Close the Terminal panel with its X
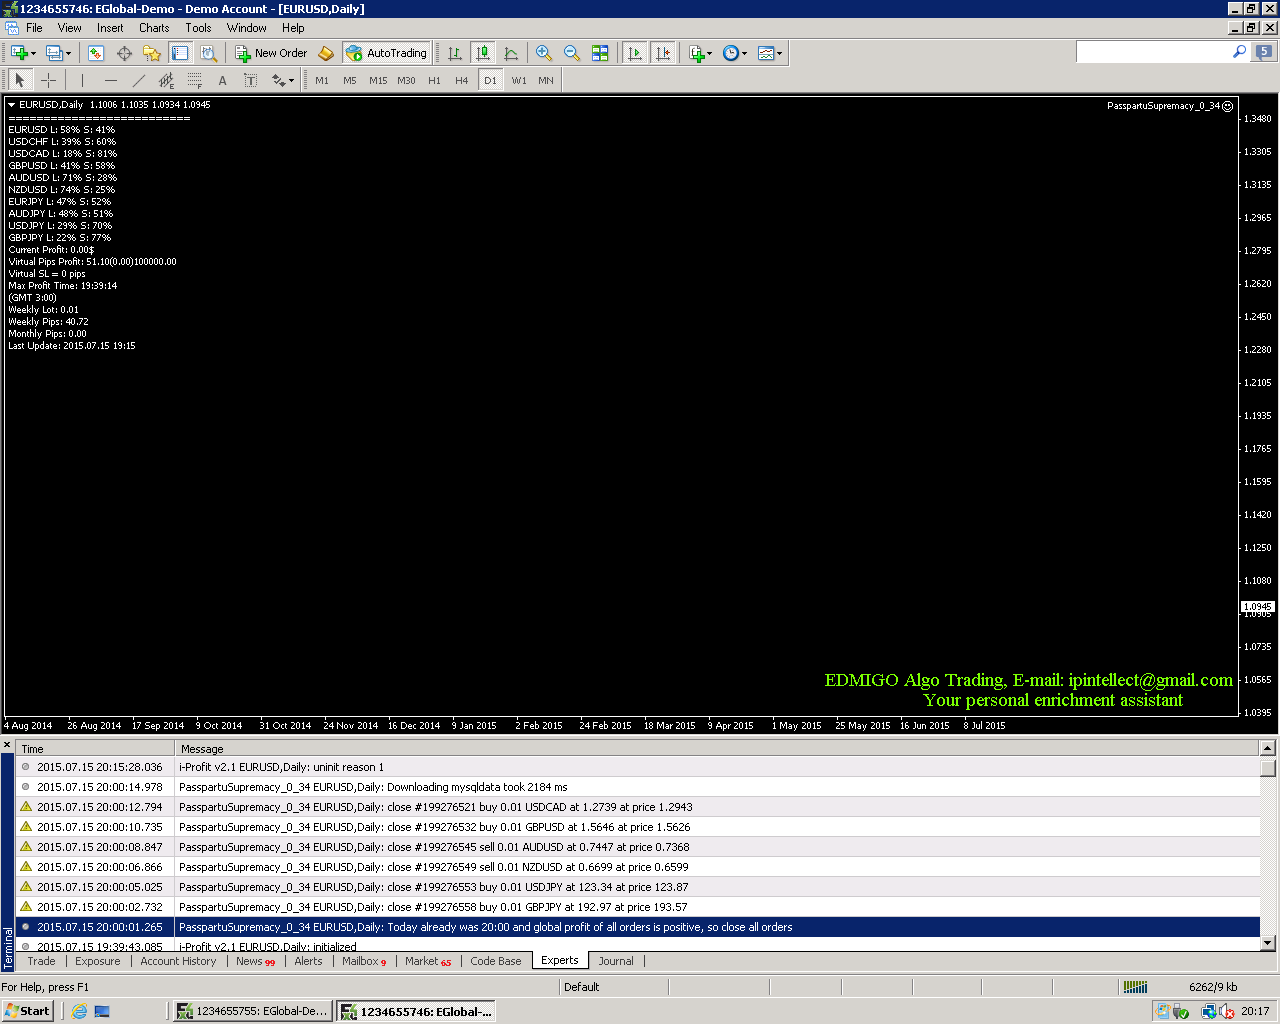Screen dimensions: 1280x1024 pyautogui.click(x=7, y=746)
